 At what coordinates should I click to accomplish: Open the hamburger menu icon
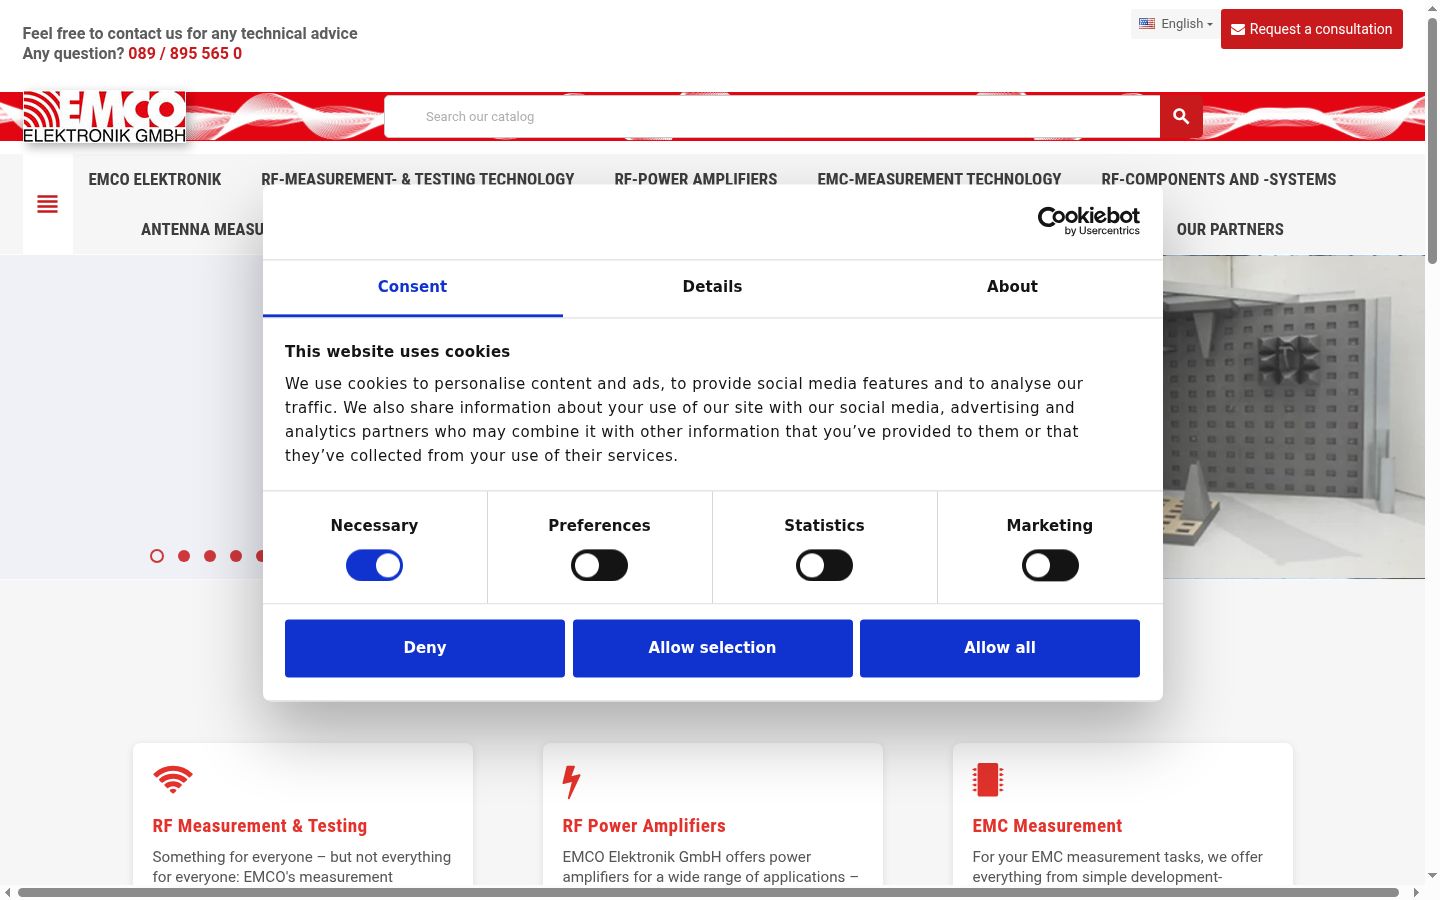tap(47, 205)
